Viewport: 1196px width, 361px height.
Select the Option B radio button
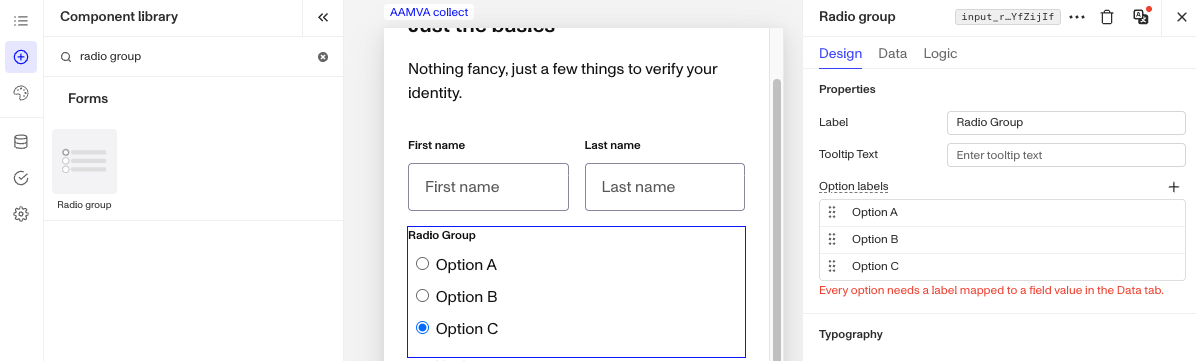coord(422,296)
